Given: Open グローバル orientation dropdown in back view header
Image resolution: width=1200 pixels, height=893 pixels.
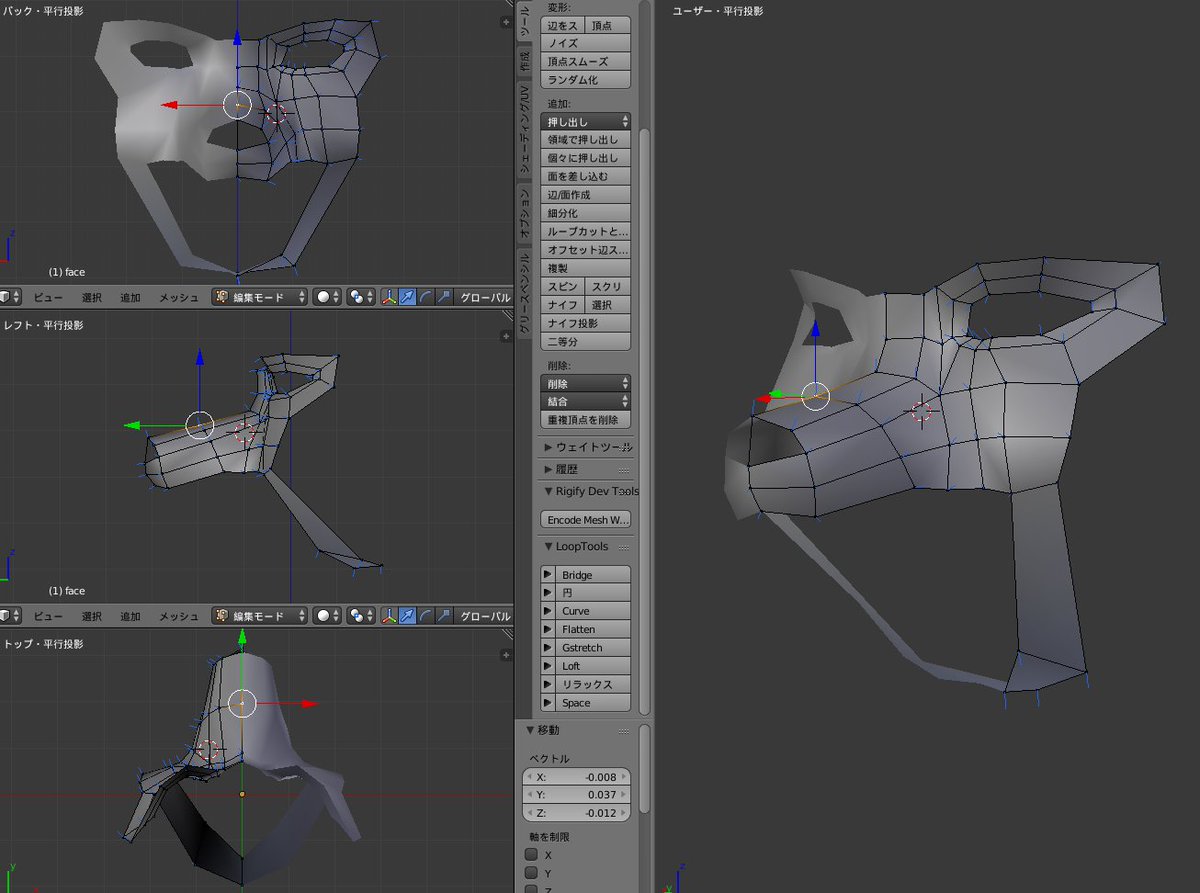Looking at the screenshot, I should coord(485,297).
